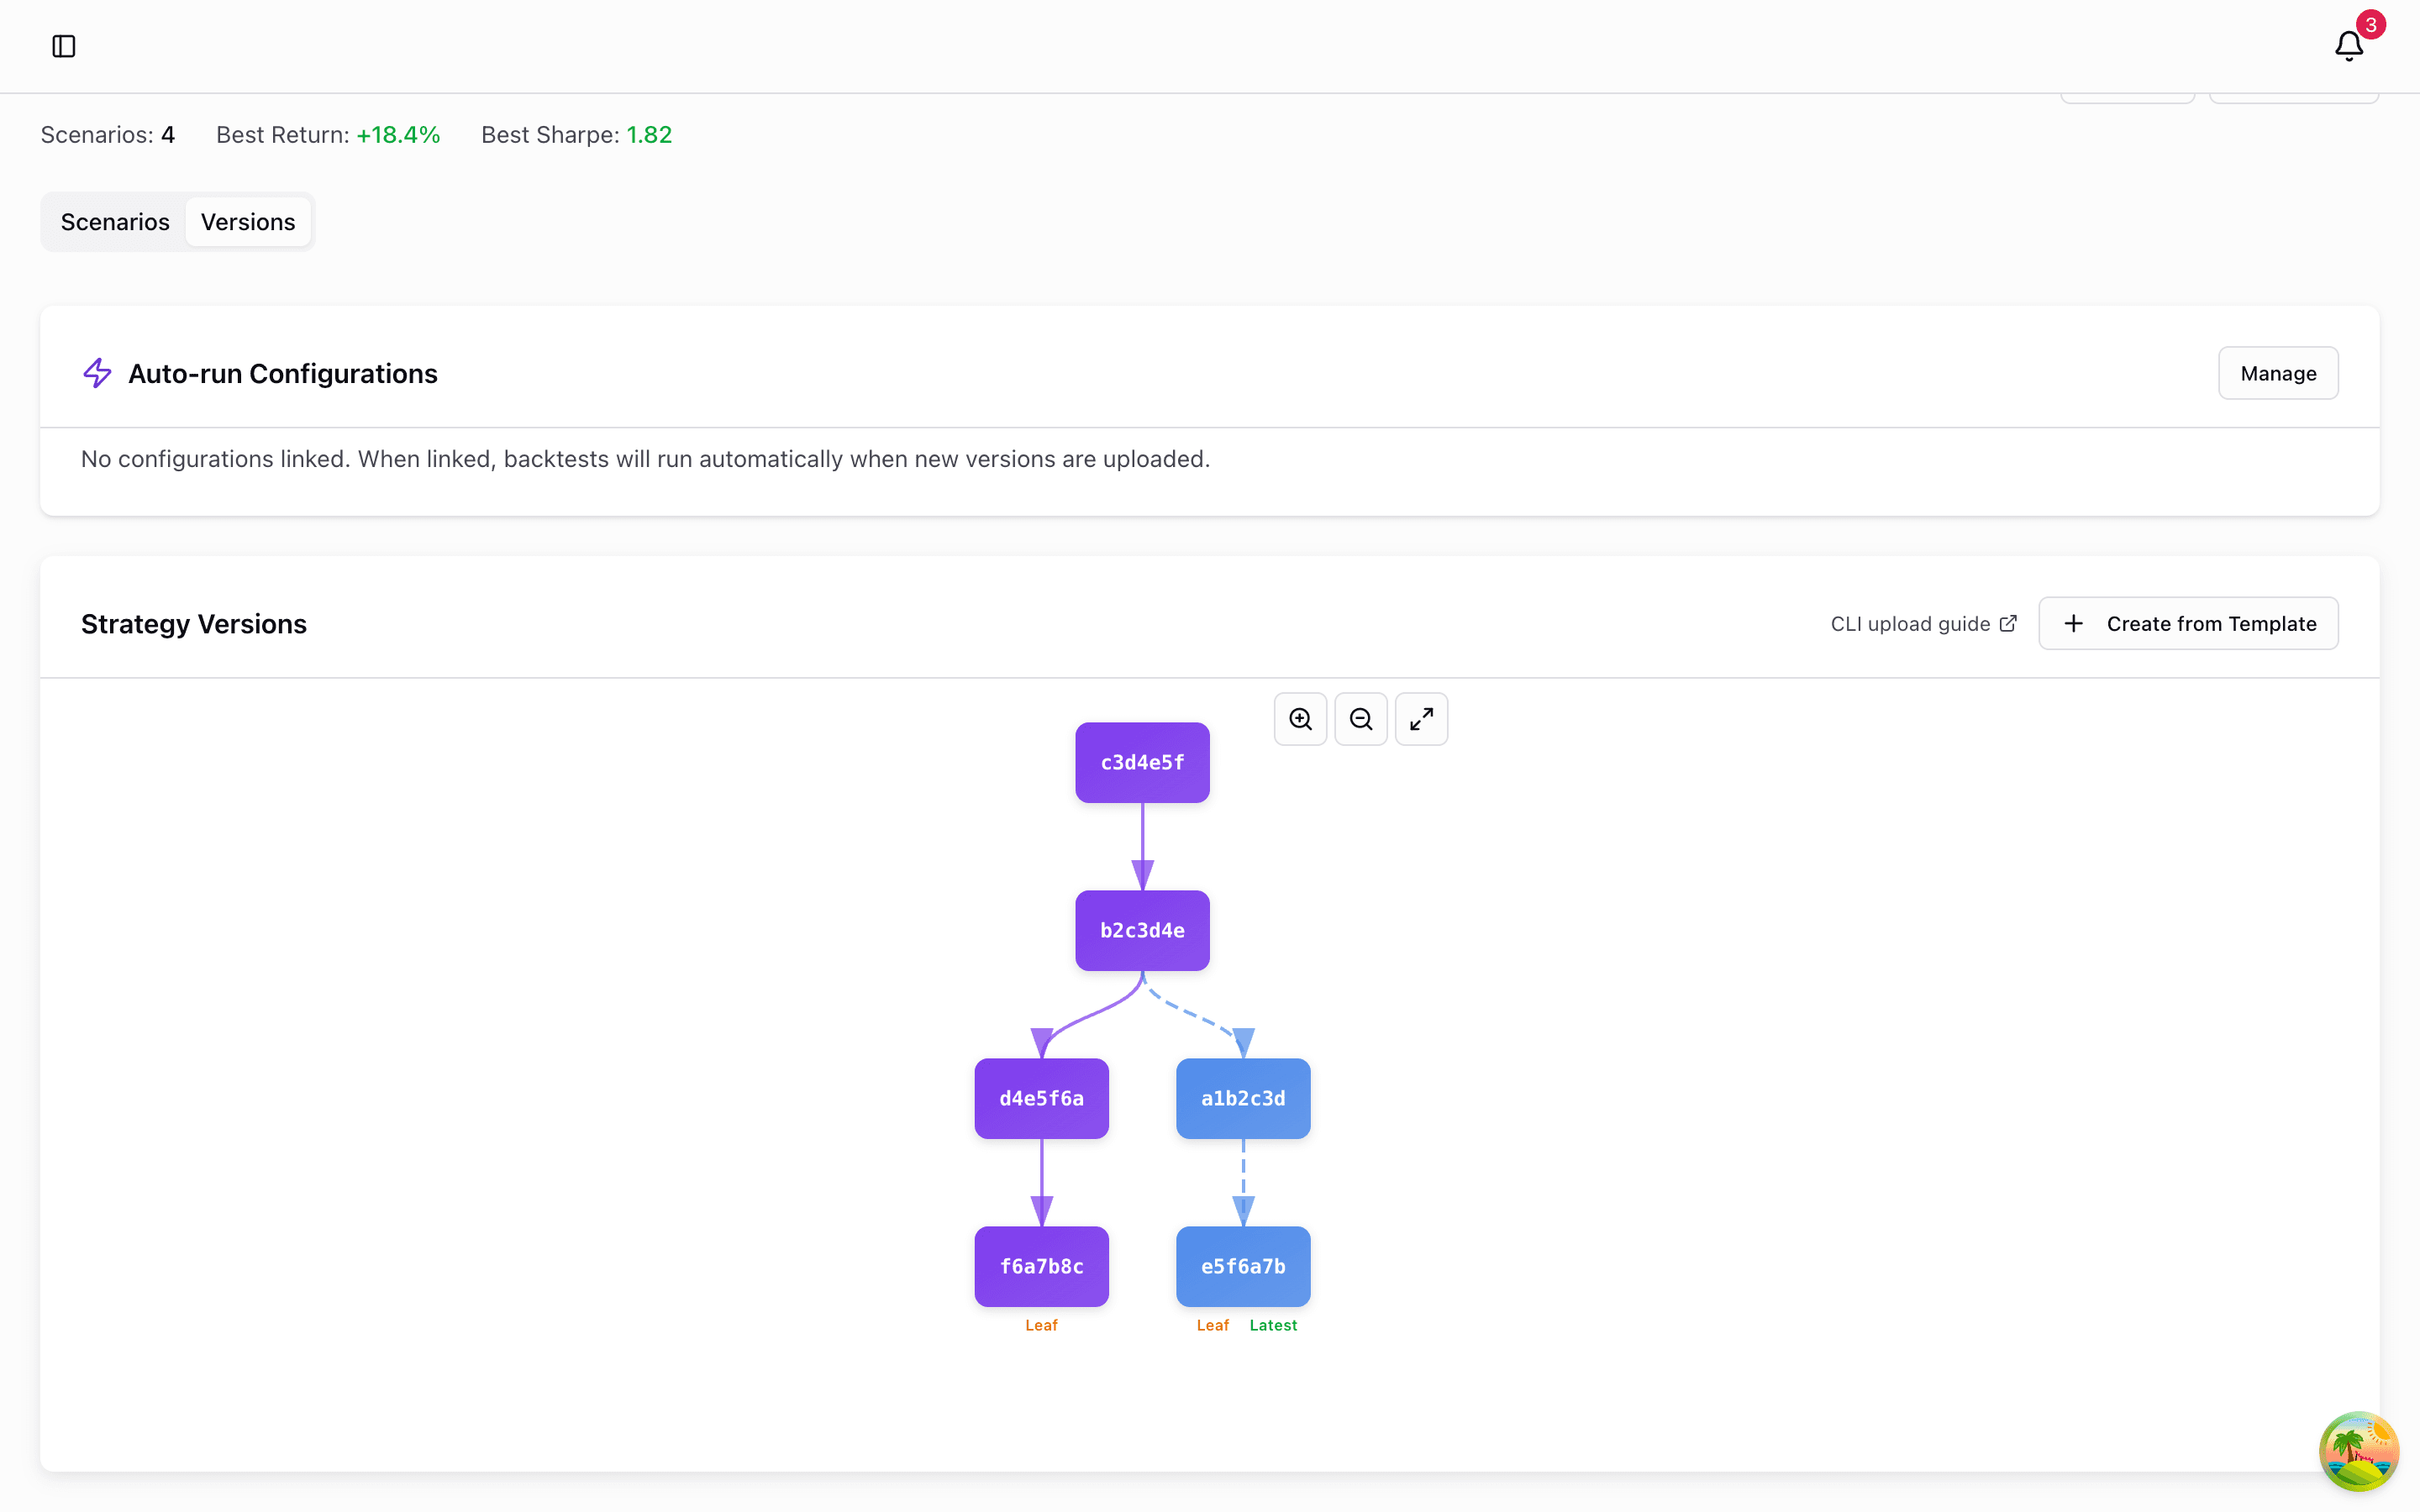The width and height of the screenshot is (2420, 1512).
Task: Expand the version graph to fullscreen
Action: pos(1421,718)
